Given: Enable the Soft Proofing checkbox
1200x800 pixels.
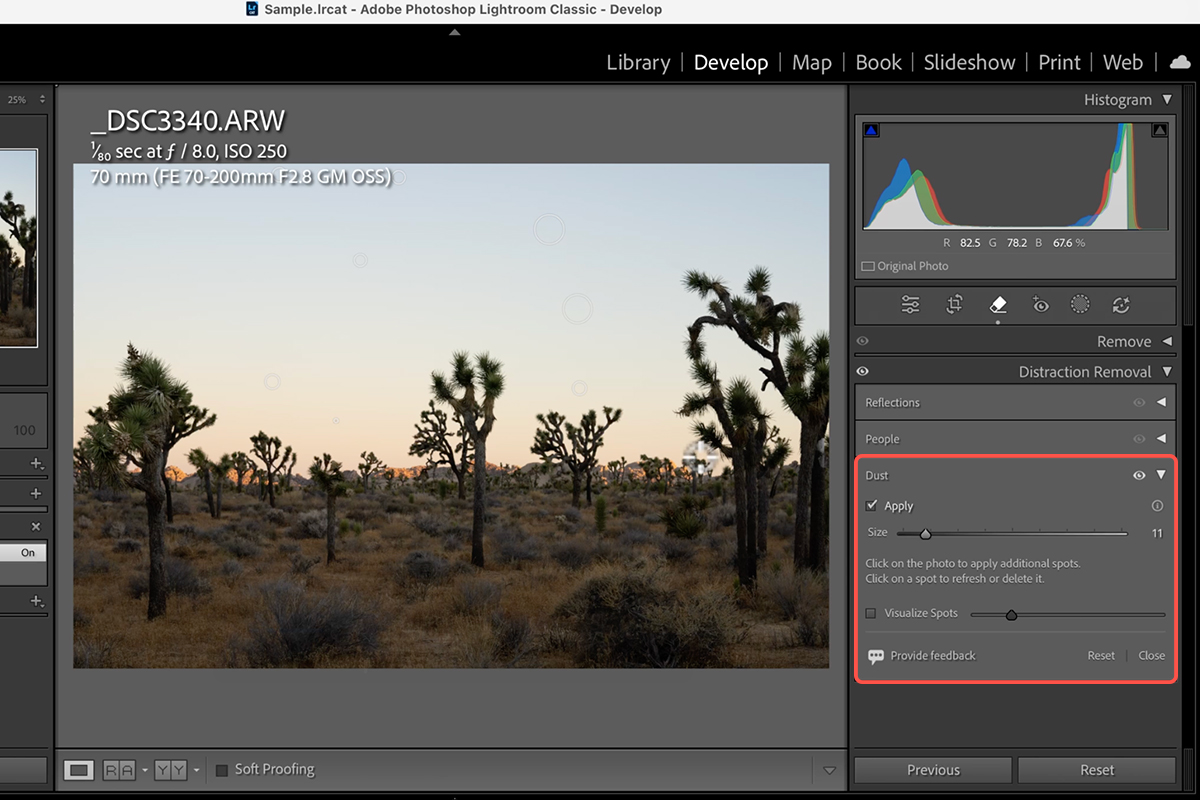Looking at the screenshot, I should (222, 770).
